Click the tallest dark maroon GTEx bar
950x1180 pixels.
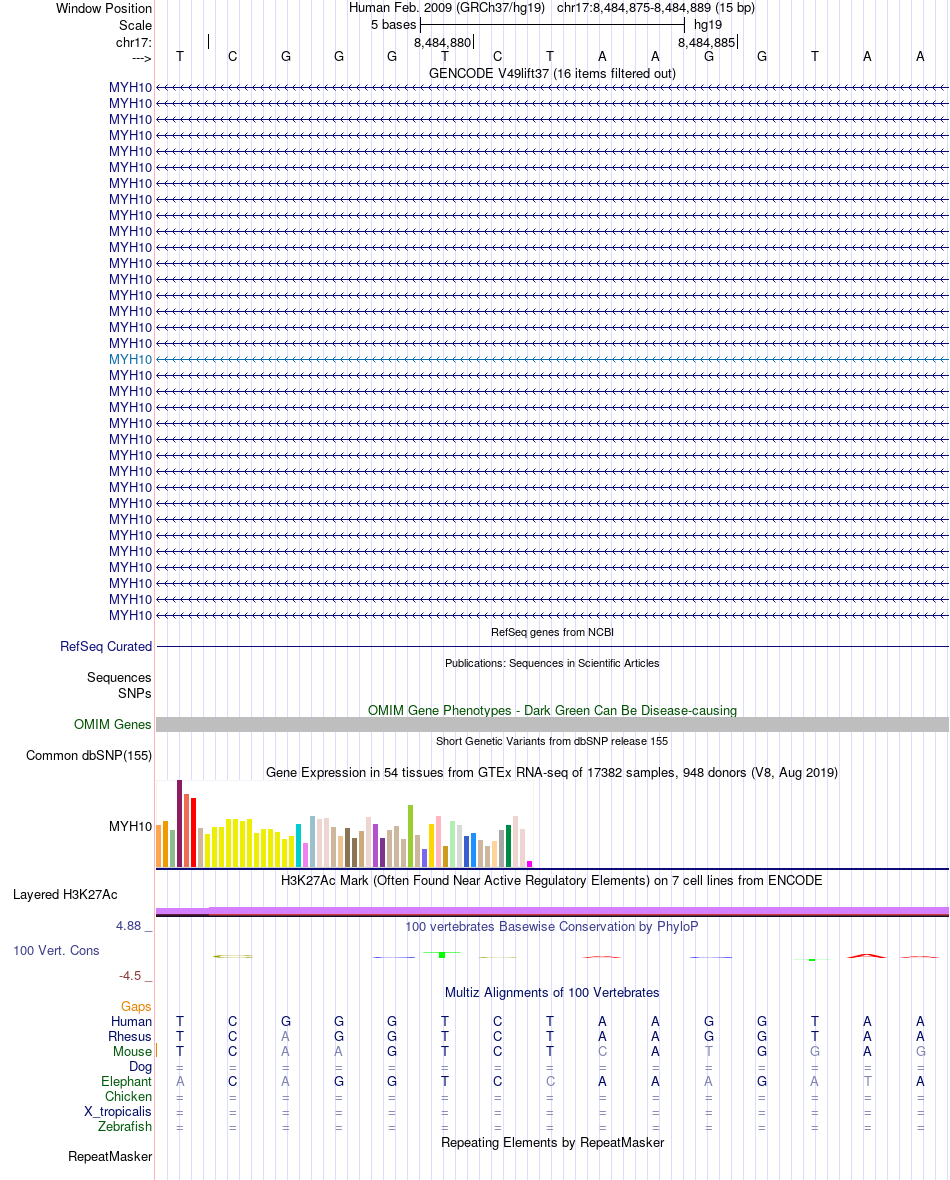[180, 824]
